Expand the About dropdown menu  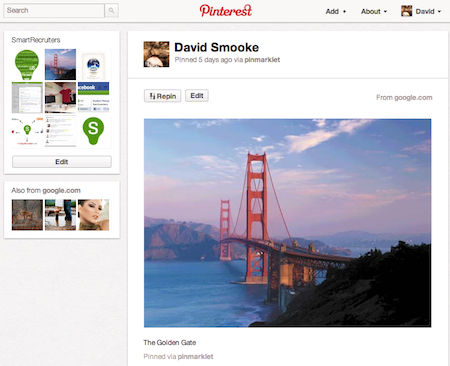(374, 11)
